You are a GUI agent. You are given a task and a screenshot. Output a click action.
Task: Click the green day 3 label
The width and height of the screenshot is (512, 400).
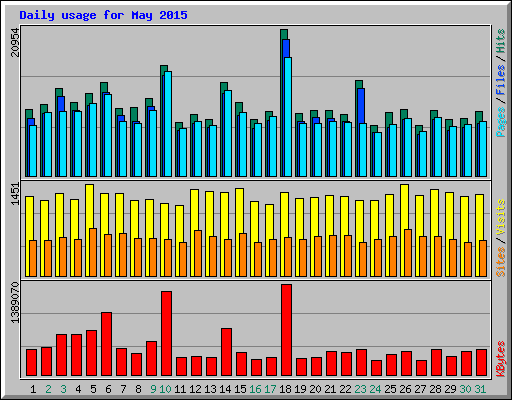coord(63,389)
